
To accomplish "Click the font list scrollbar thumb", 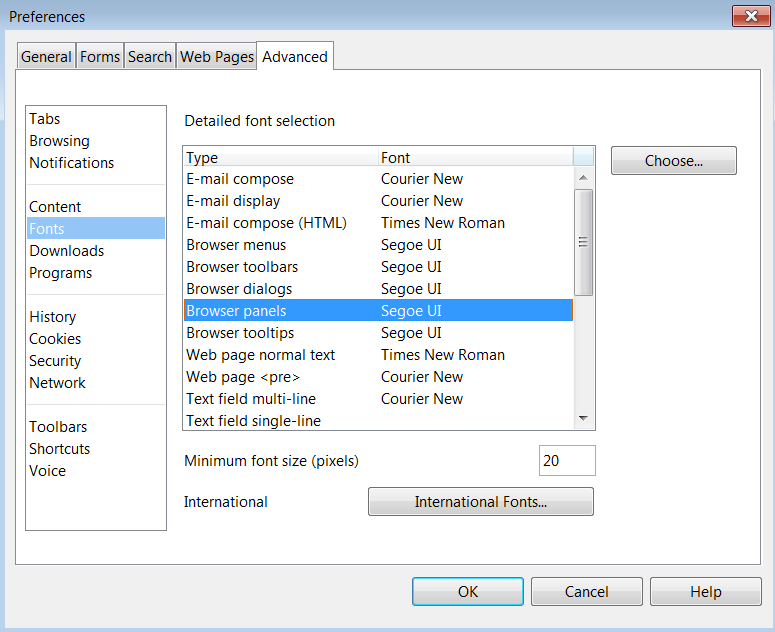I will pyautogui.click(x=584, y=242).
